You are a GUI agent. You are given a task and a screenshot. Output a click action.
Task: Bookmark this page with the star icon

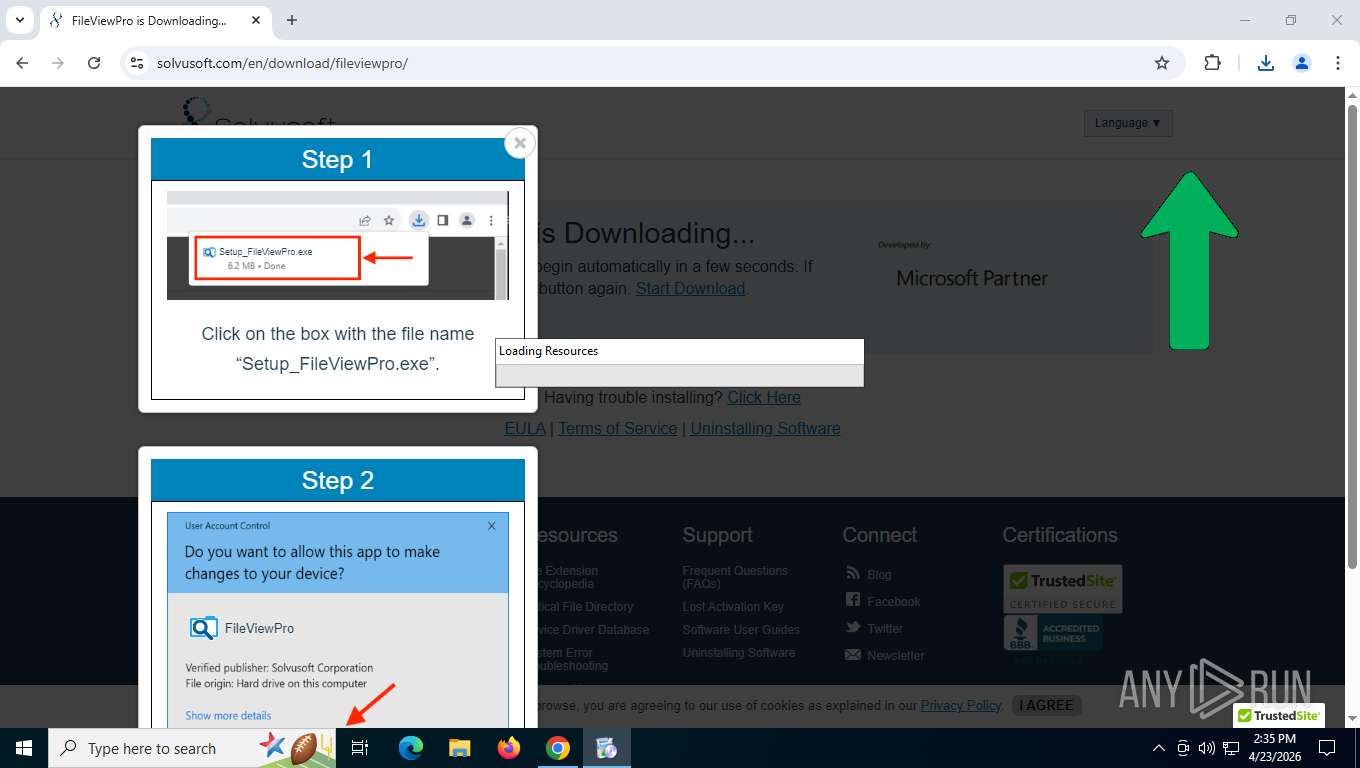[1162, 63]
